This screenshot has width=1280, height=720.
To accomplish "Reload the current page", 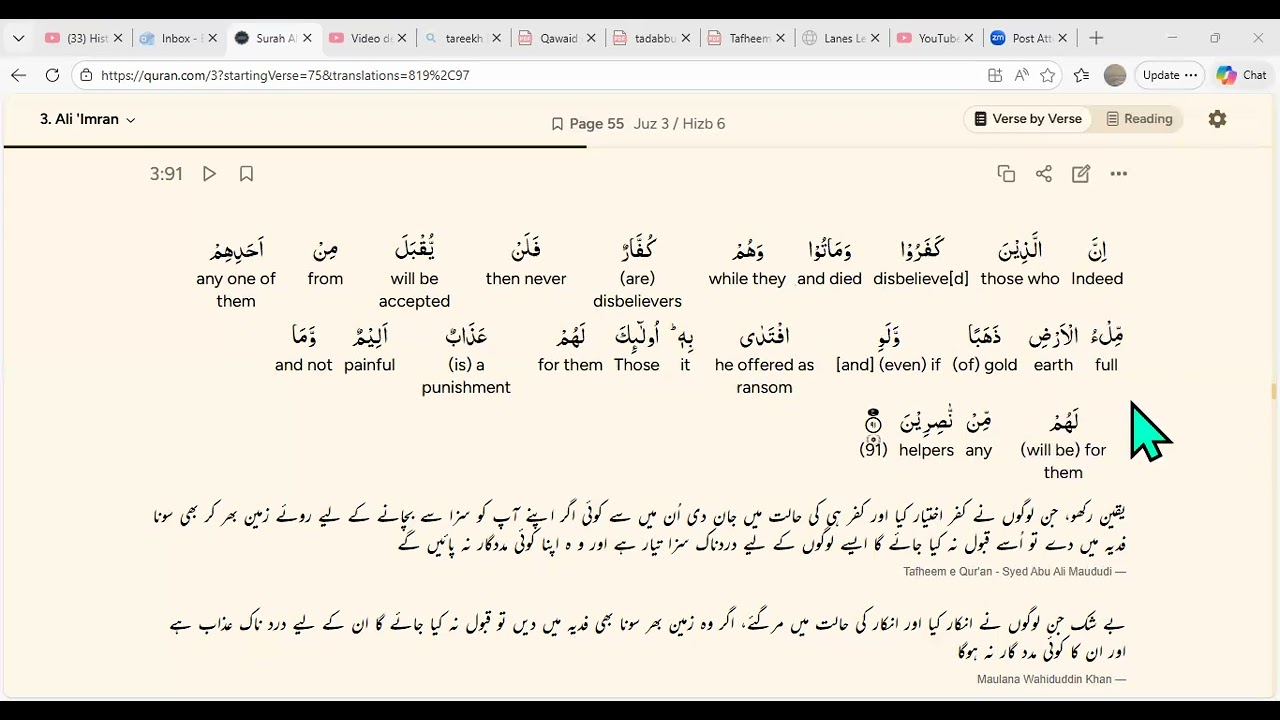I will [52, 75].
